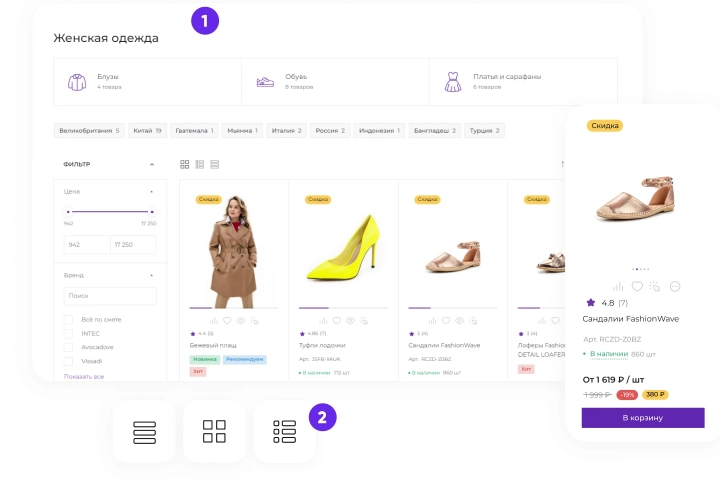One-click buy icon on Сандалии catalog card
This screenshot has width=720, height=479.
(473, 321)
